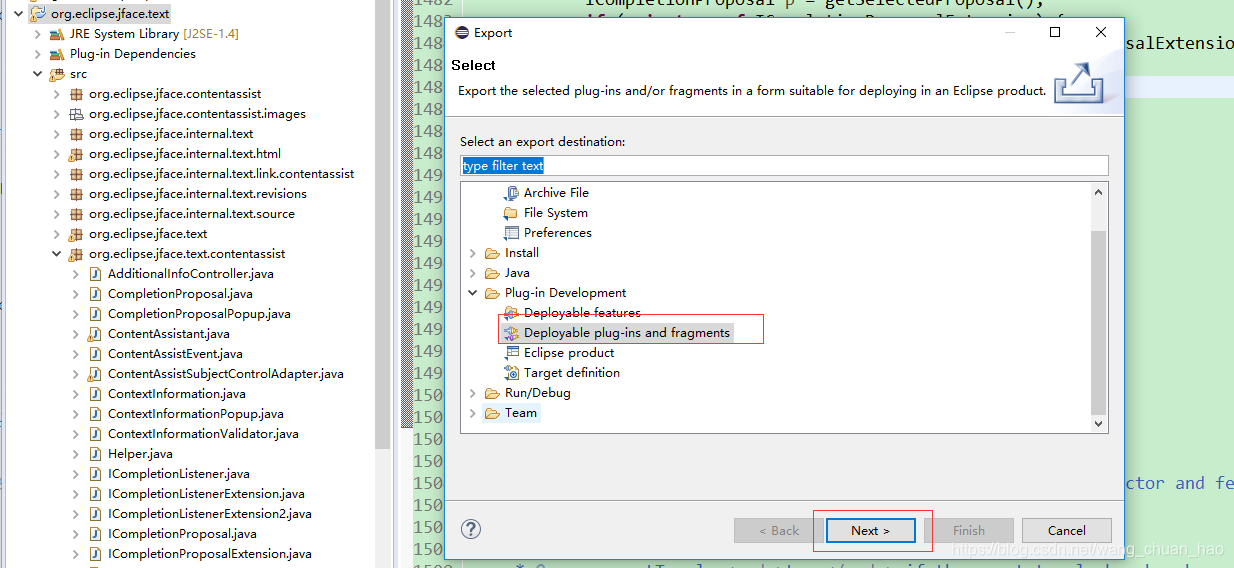Select ContextInformation.java in Package Explorer
This screenshot has height=568, width=1234.
coord(177,394)
